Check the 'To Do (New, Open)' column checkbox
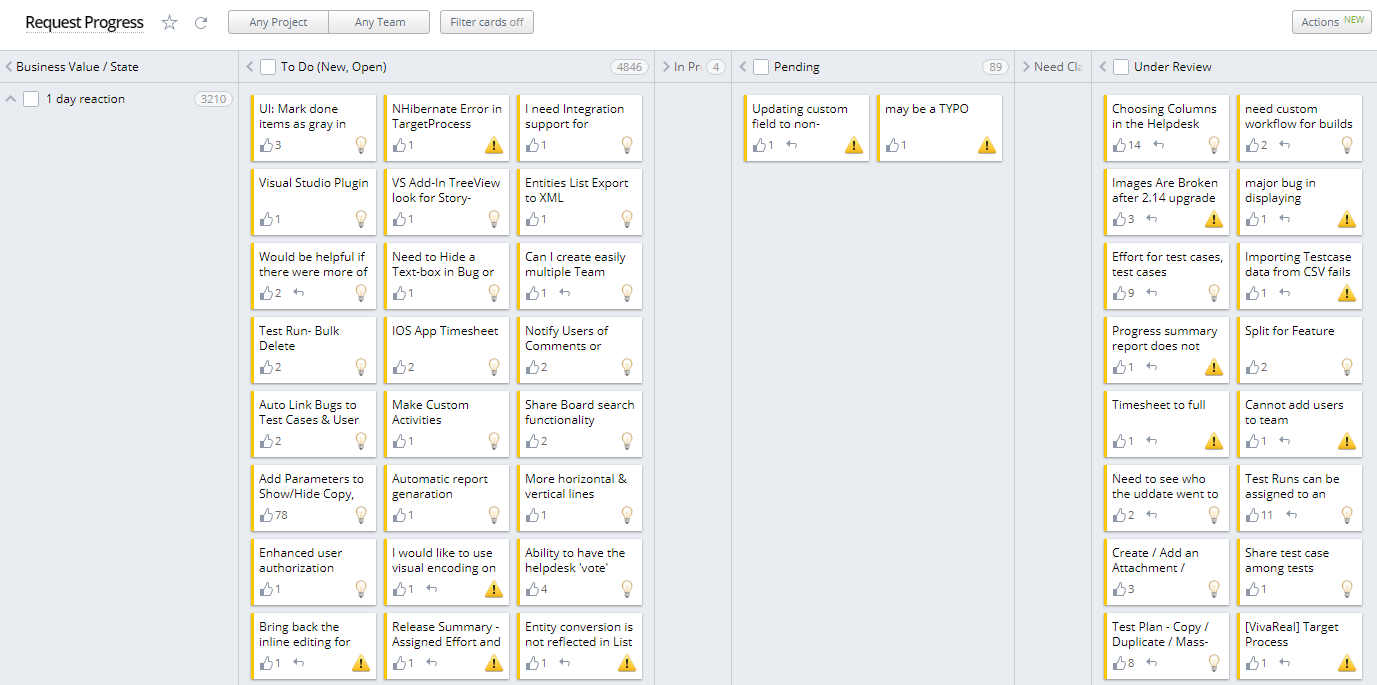Screen dimensions: 1377x685 (267, 66)
